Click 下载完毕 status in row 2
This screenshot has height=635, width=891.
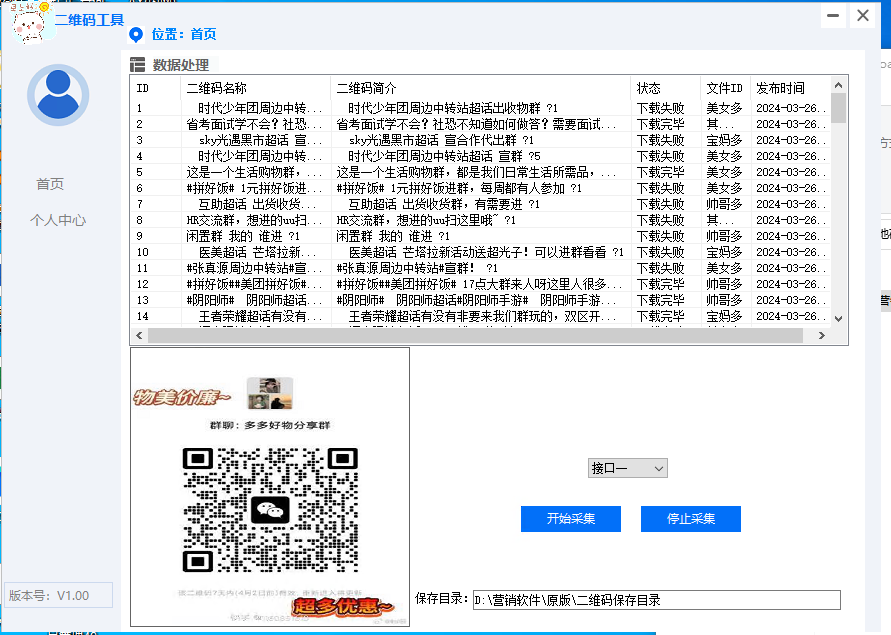(660, 124)
